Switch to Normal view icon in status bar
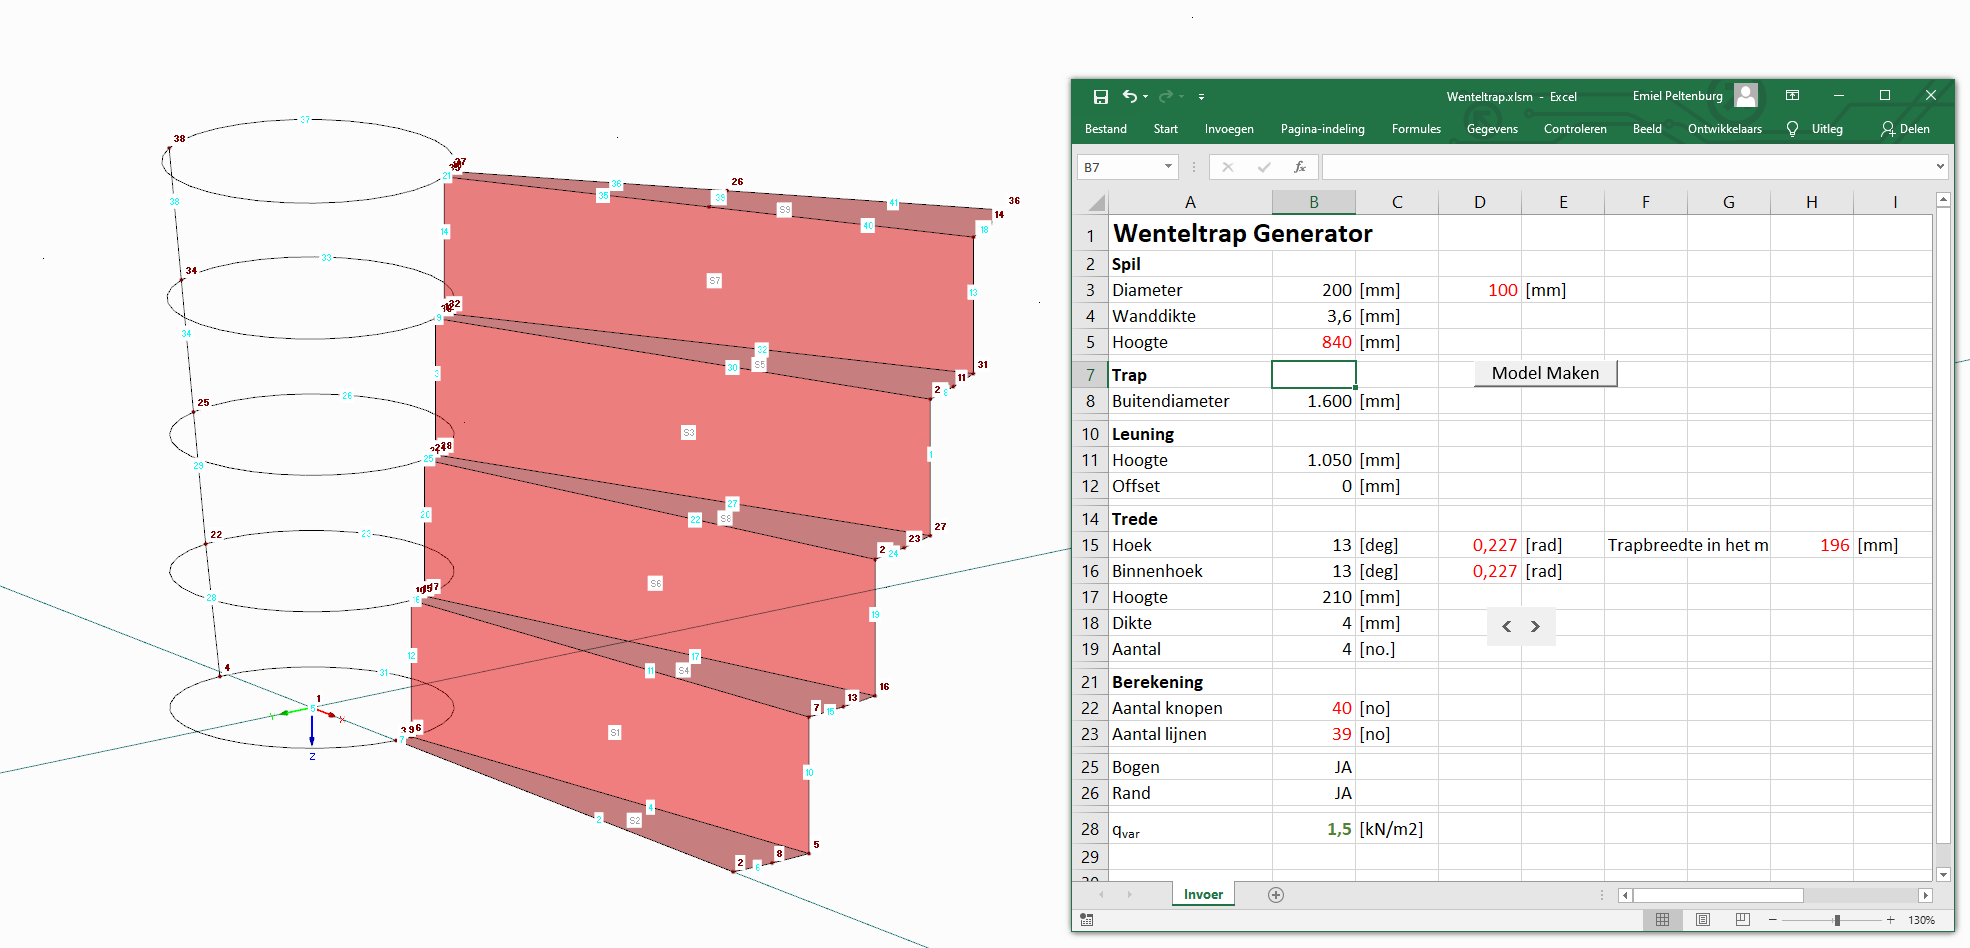The image size is (1970, 948). pyautogui.click(x=1663, y=919)
